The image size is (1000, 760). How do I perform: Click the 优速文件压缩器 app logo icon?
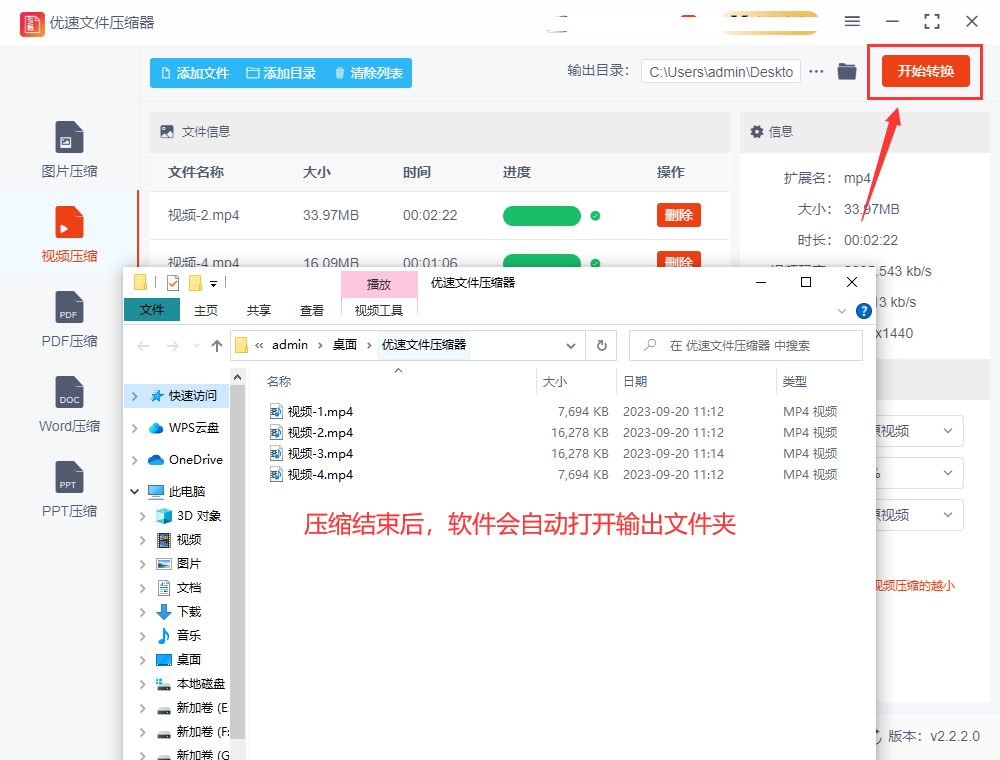(32, 24)
